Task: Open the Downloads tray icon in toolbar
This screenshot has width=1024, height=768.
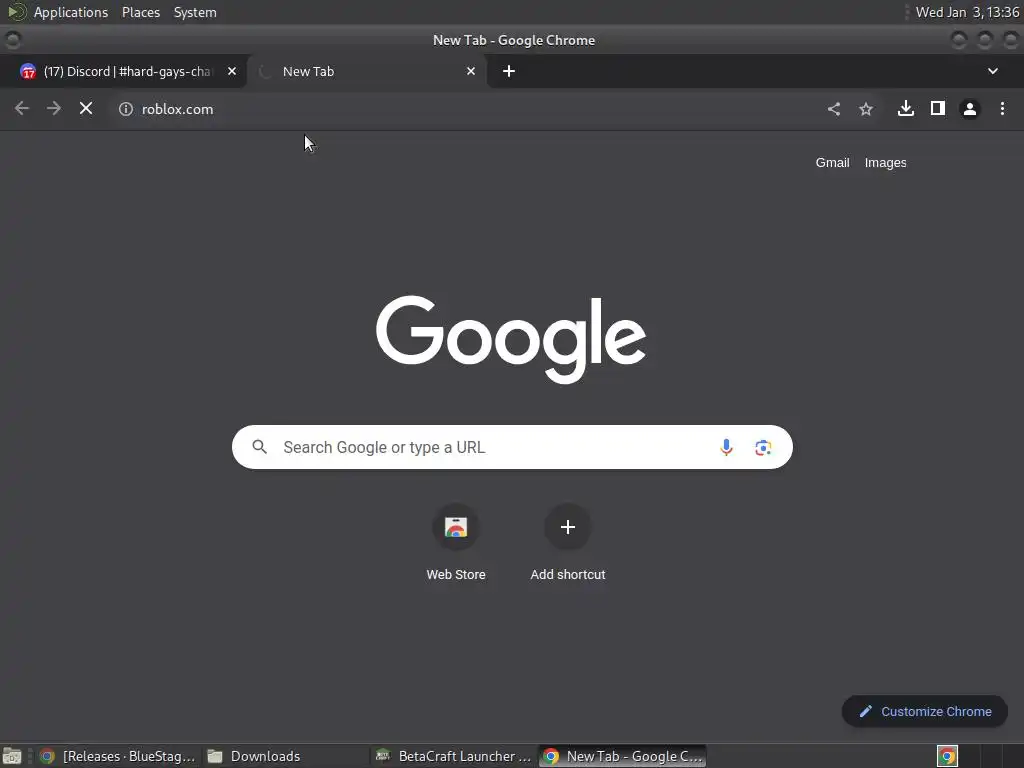Action: [x=905, y=108]
